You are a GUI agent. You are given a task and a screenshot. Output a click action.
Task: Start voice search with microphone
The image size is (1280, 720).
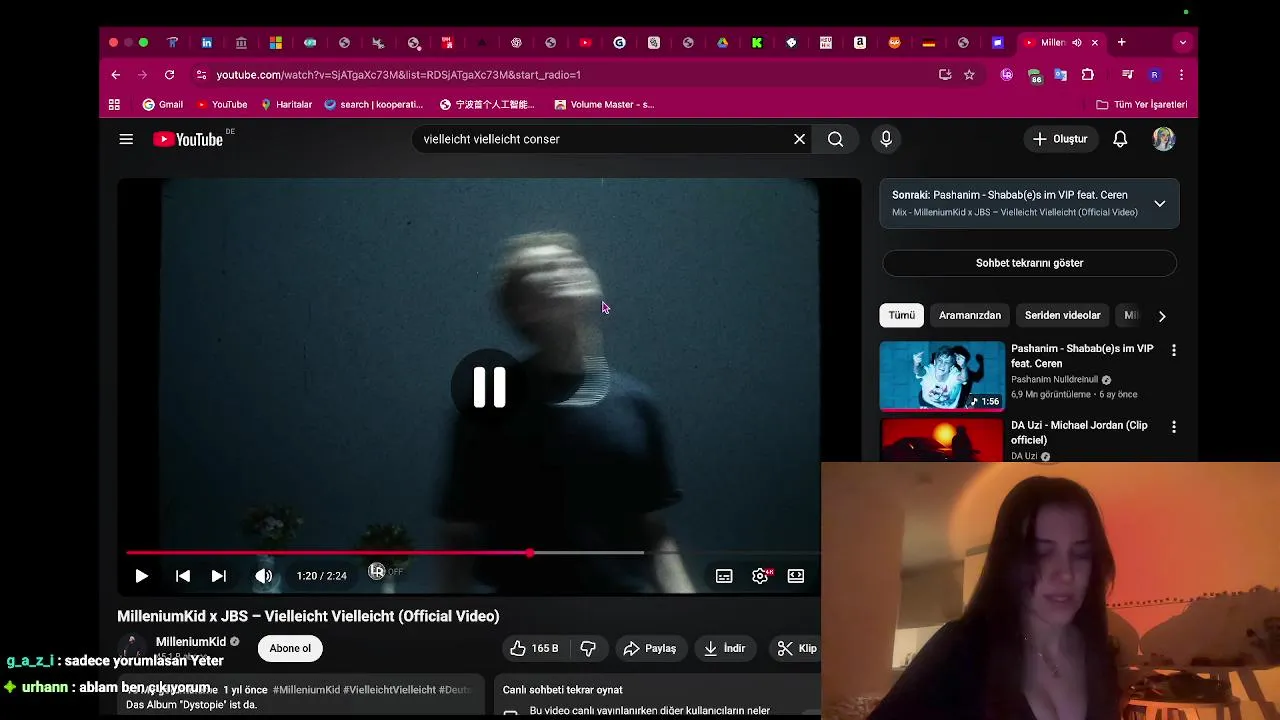point(886,139)
